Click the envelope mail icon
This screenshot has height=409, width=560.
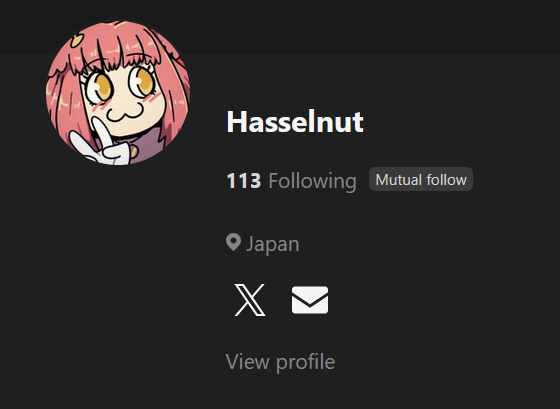pyautogui.click(x=310, y=300)
